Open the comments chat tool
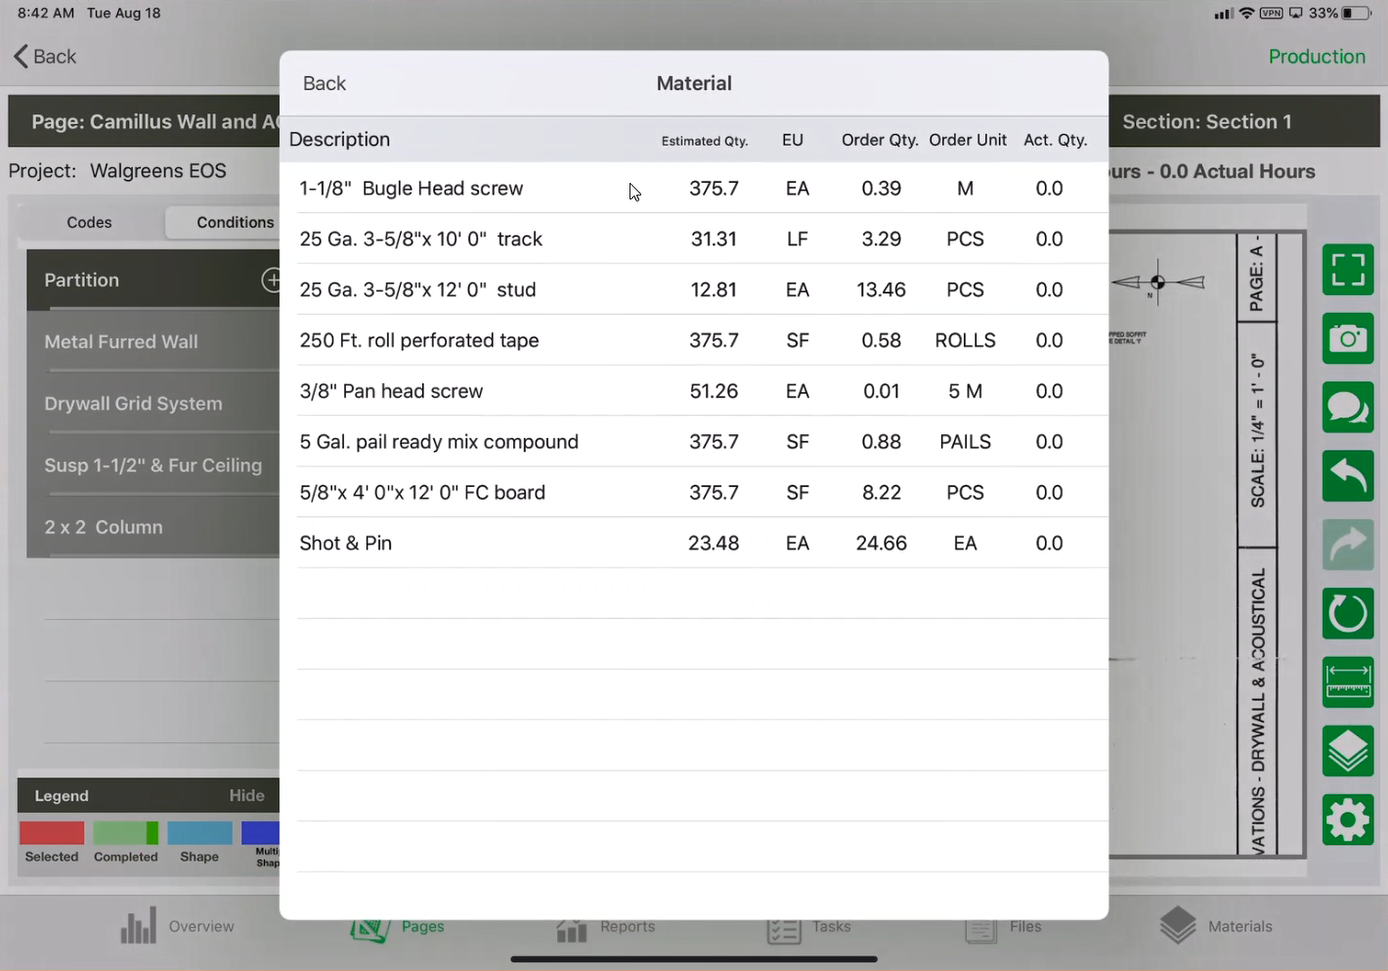This screenshot has height=971, width=1388. (x=1347, y=408)
